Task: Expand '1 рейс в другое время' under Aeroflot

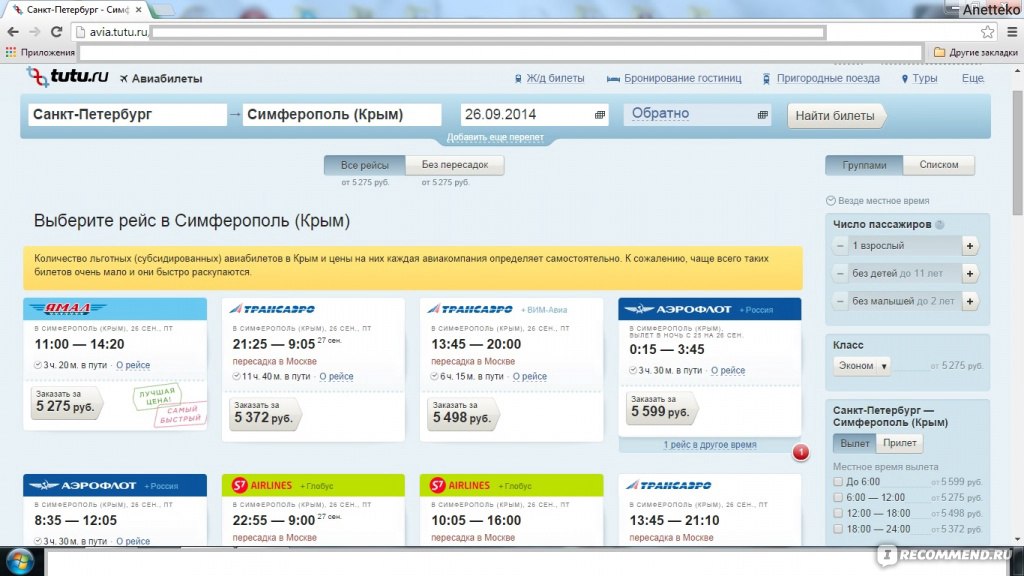Action: [x=709, y=444]
